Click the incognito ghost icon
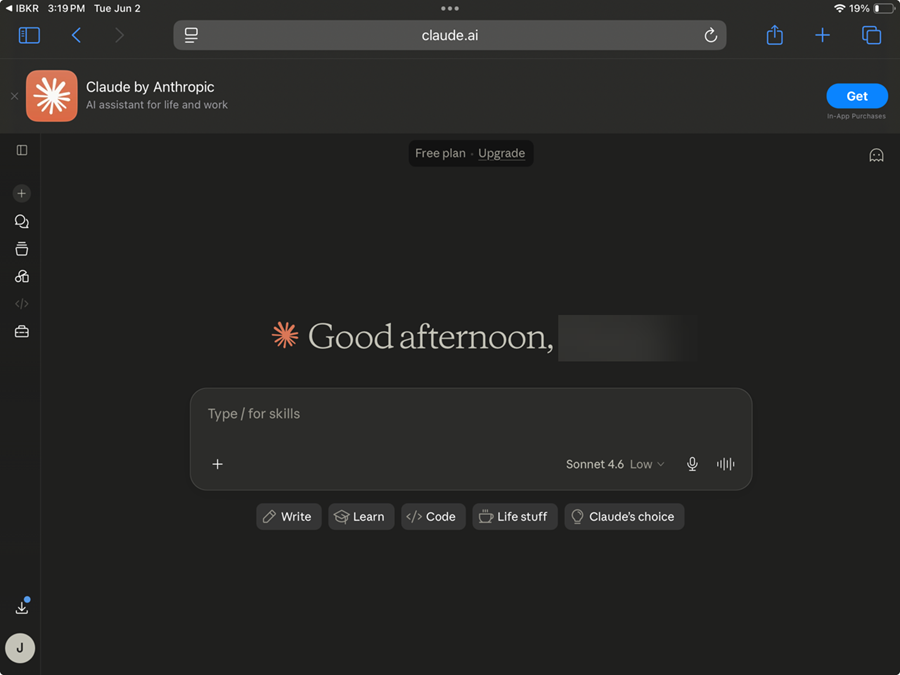 876,156
